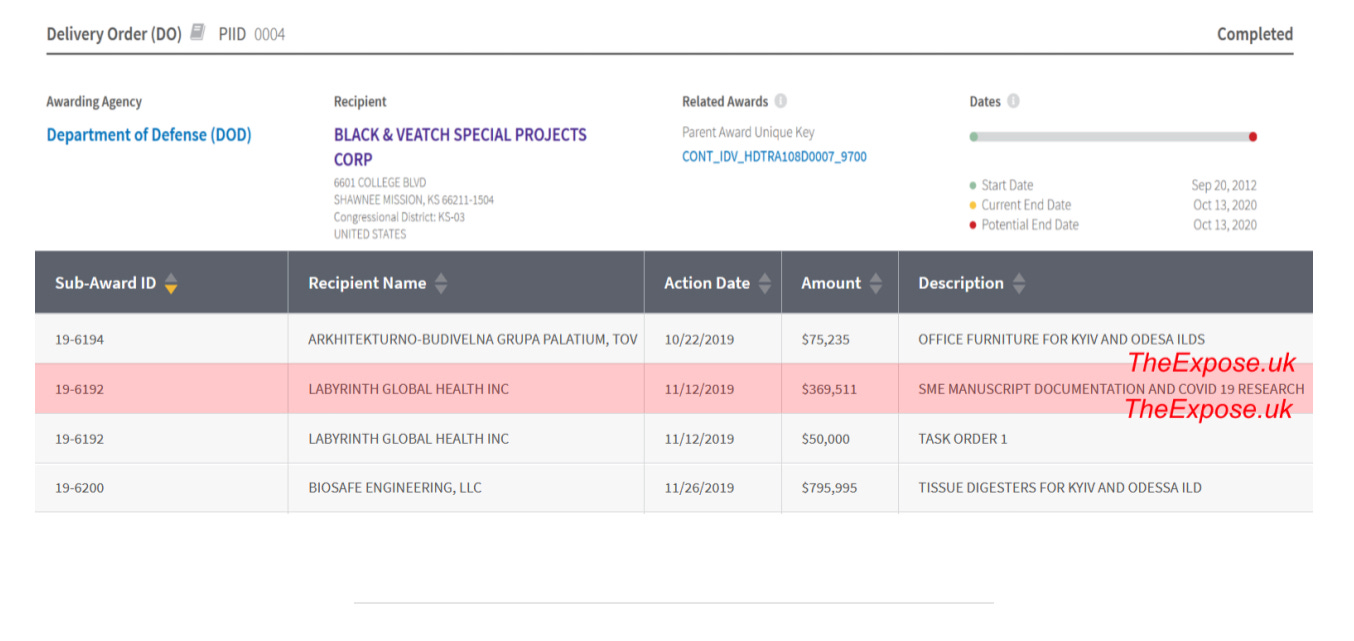Sort table by Amount arrows
This screenshot has height=641, width=1354.
coord(876,283)
